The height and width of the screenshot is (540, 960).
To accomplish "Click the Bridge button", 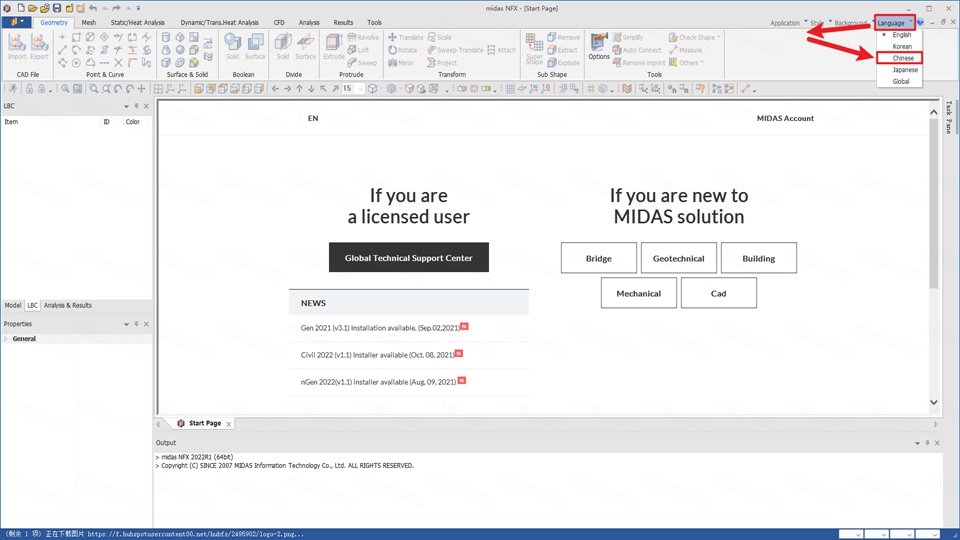I will point(599,258).
